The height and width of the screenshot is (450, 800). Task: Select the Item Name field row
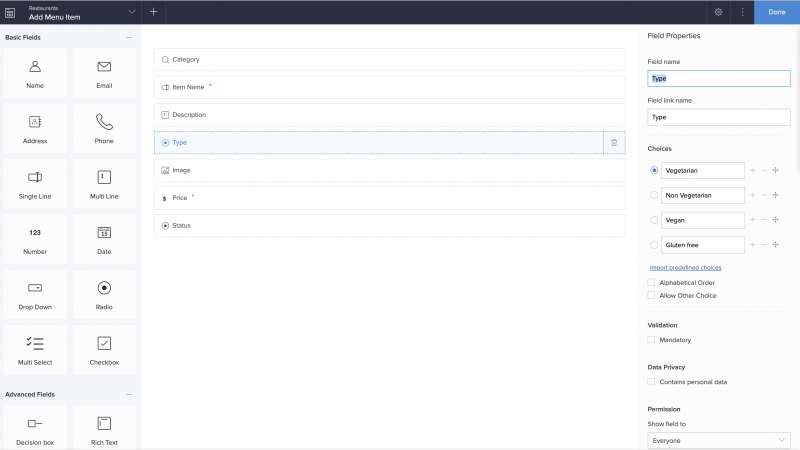tap(390, 87)
